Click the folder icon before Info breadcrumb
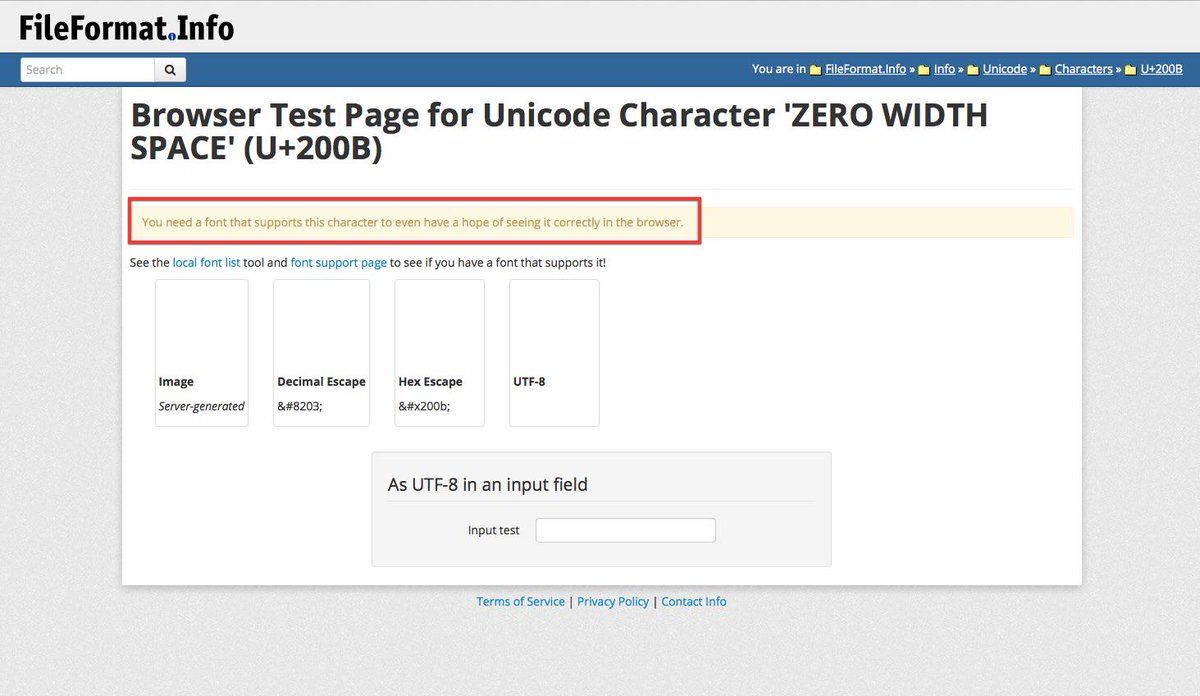The width and height of the screenshot is (1200, 696). click(924, 70)
